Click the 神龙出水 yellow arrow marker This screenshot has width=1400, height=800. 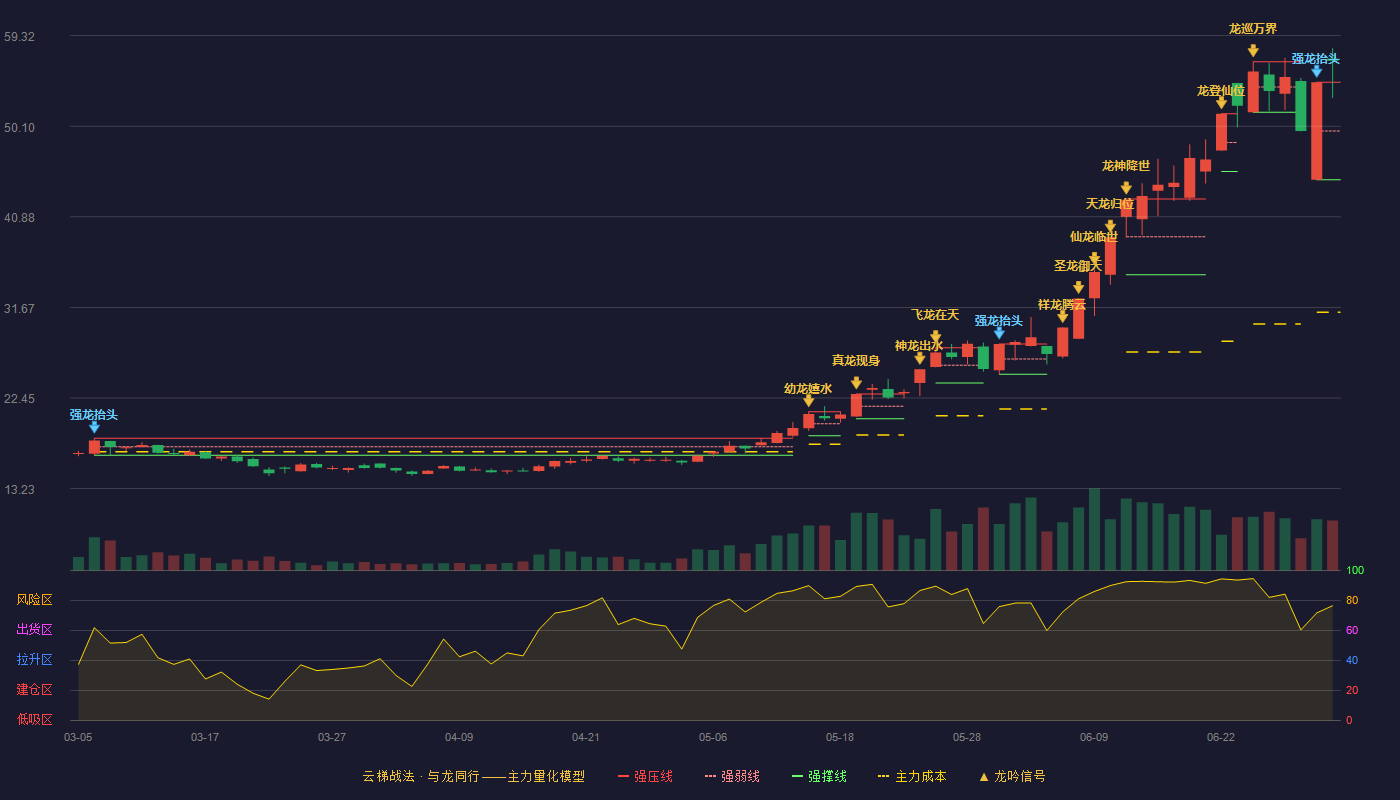(919, 358)
